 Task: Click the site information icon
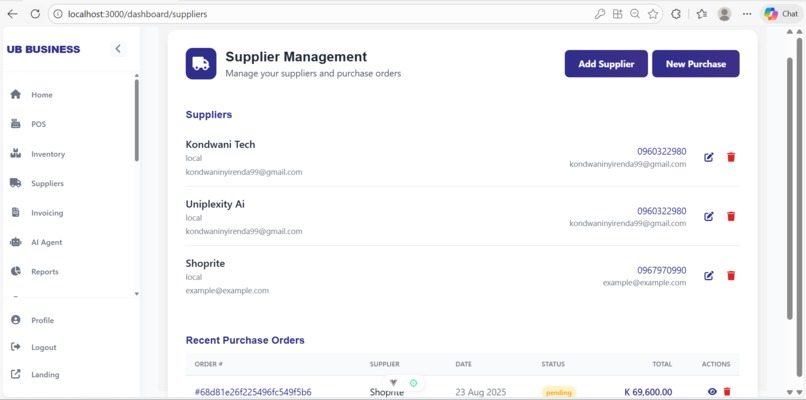point(58,14)
